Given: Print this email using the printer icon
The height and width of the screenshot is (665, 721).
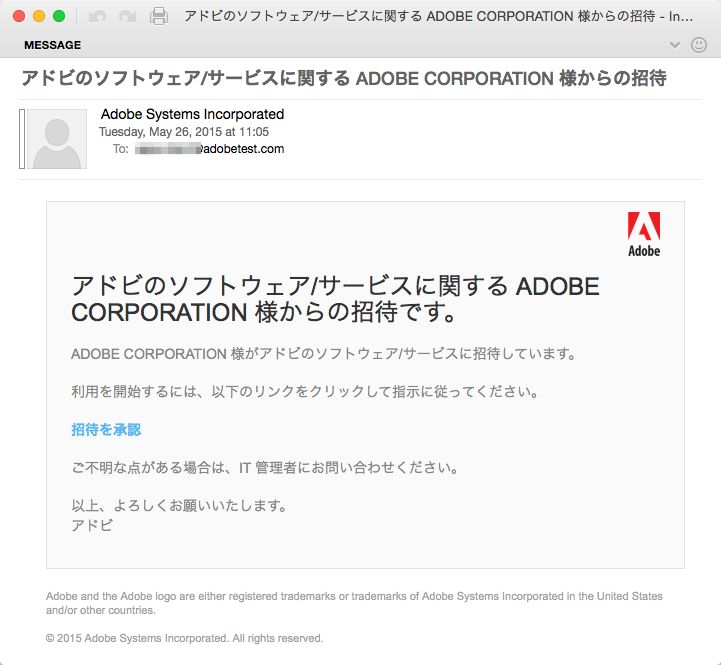Looking at the screenshot, I should click(158, 16).
